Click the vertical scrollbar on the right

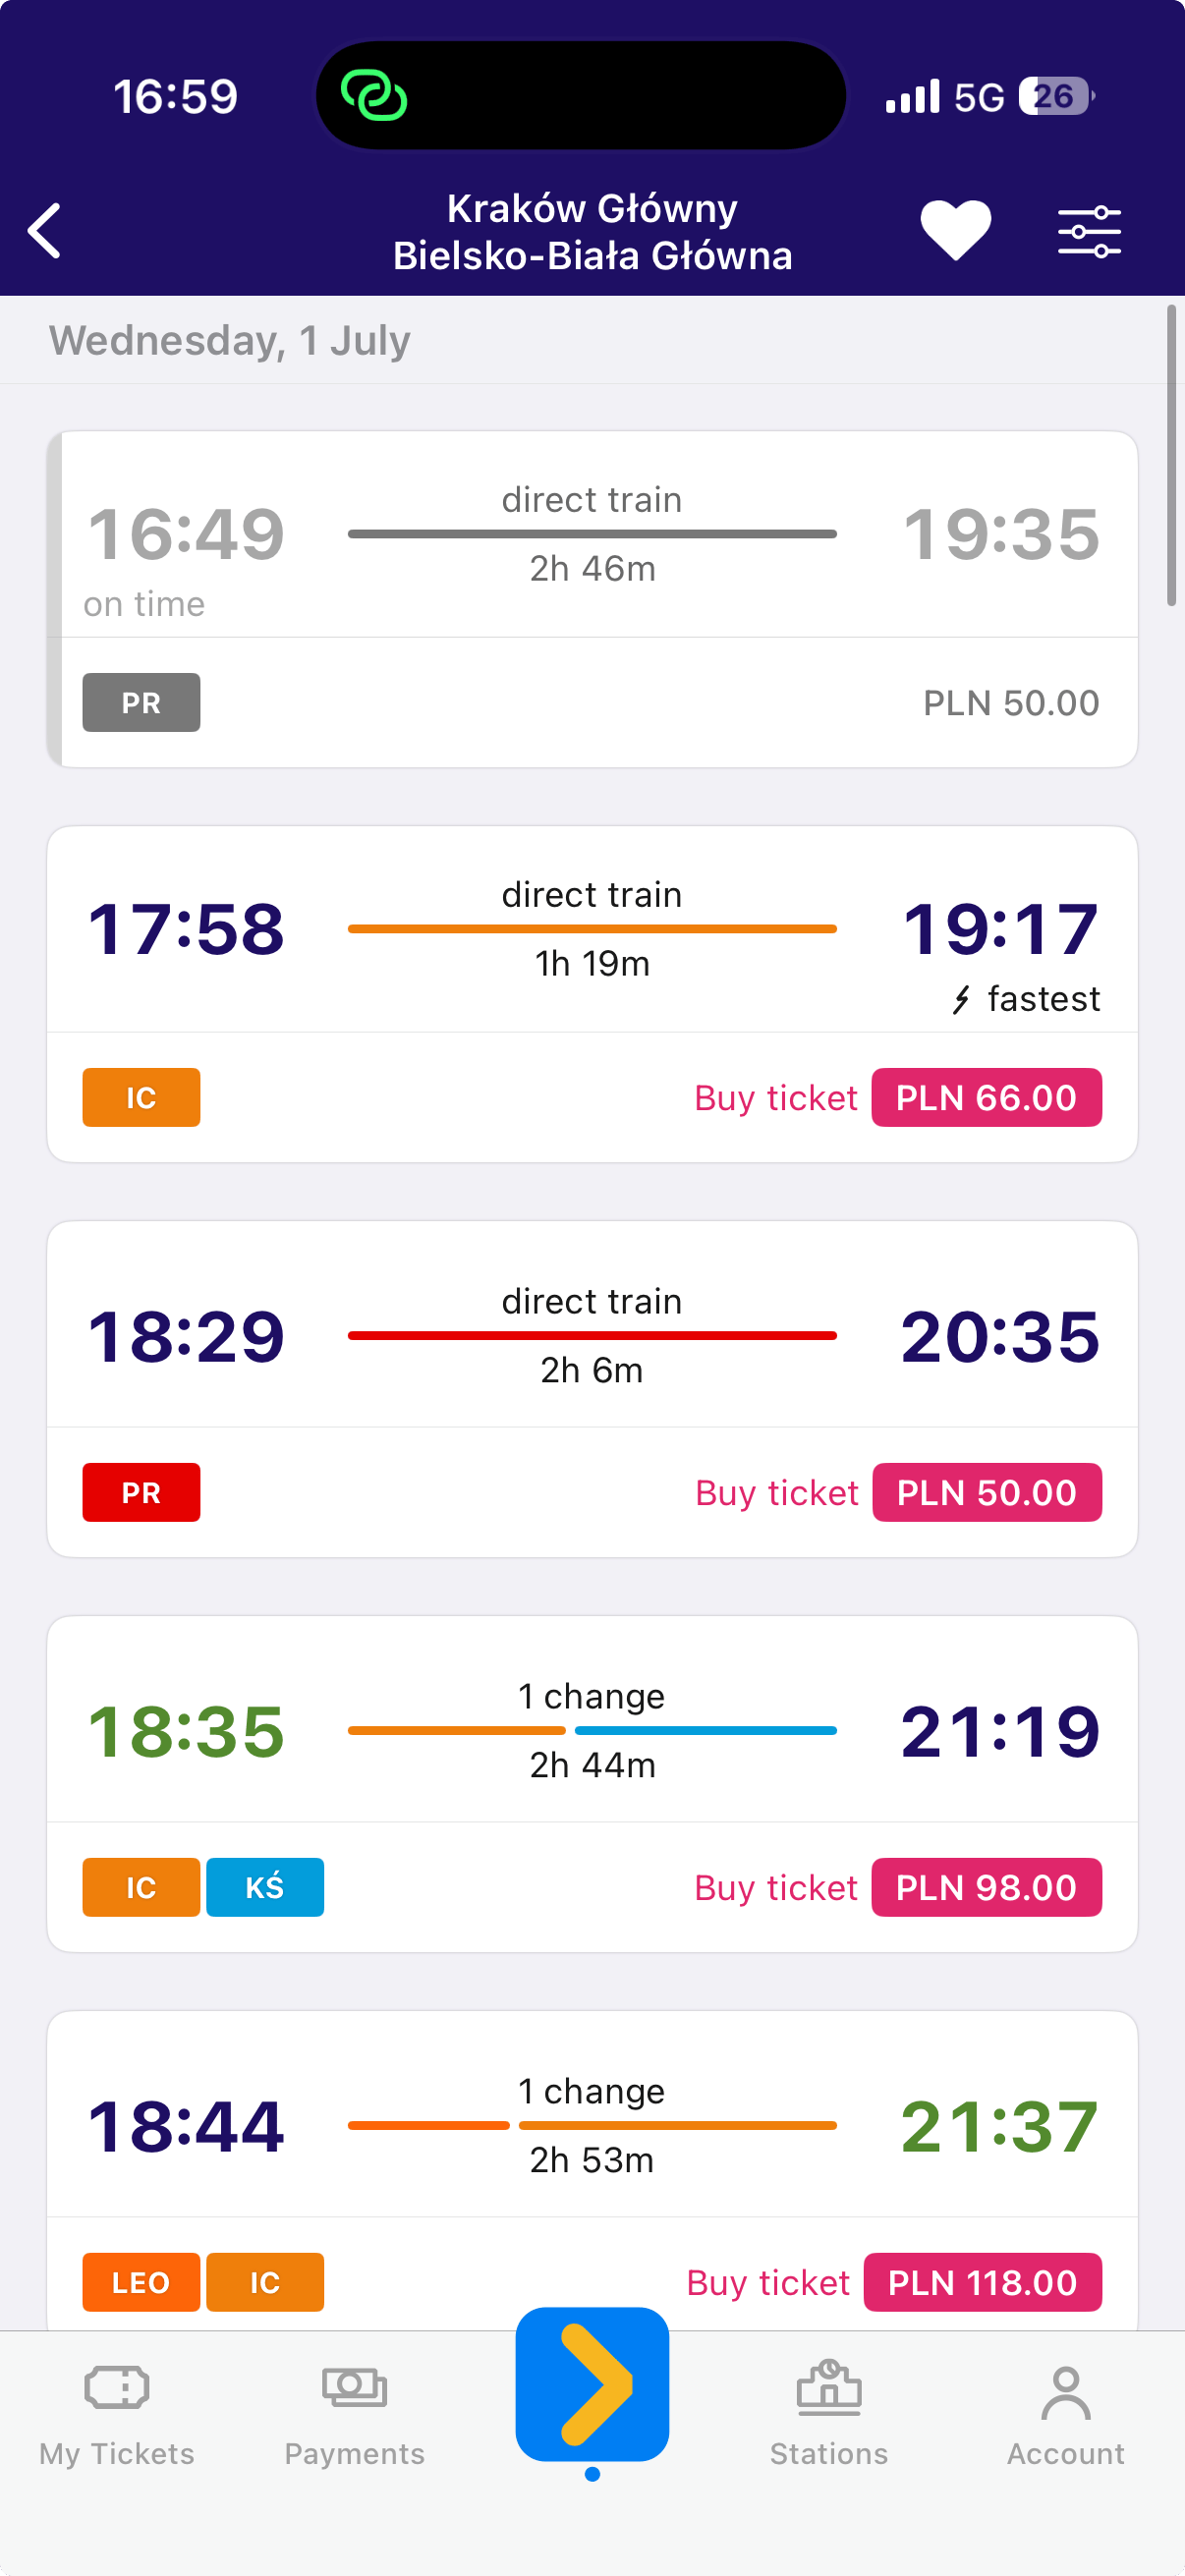tap(1172, 456)
